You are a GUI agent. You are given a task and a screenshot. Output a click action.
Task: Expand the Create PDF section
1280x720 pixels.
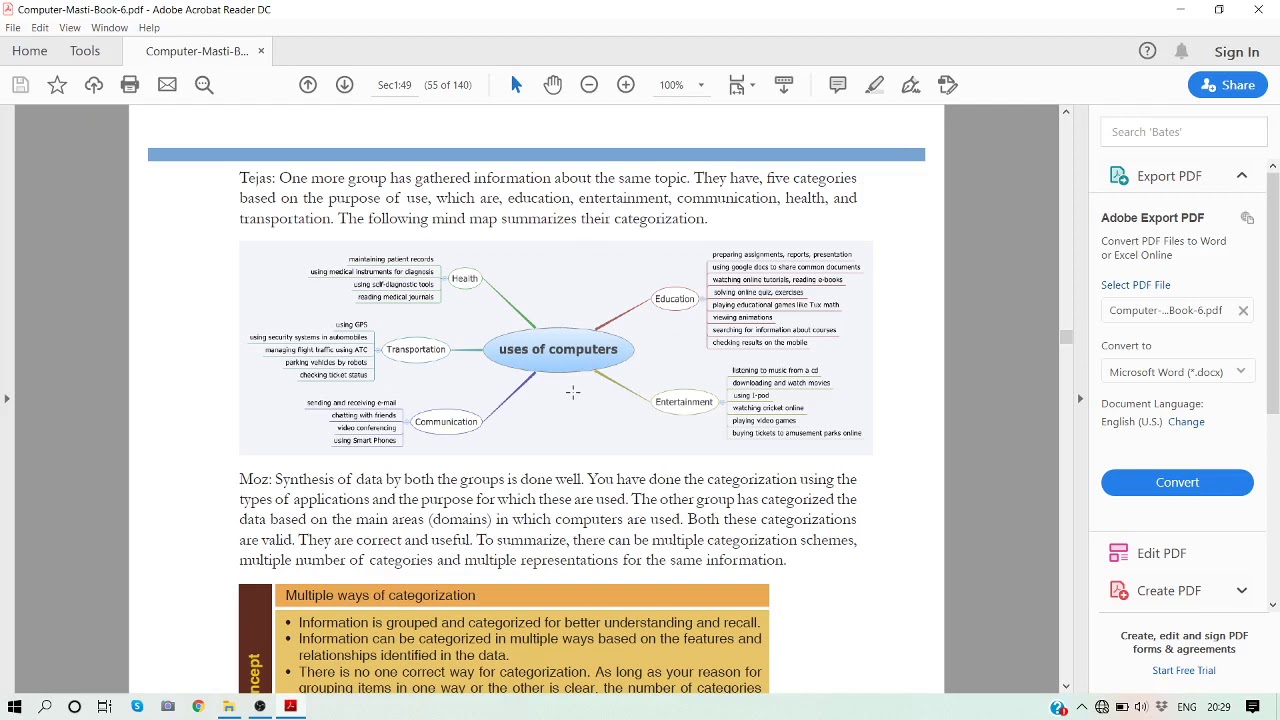pyautogui.click(x=1242, y=591)
